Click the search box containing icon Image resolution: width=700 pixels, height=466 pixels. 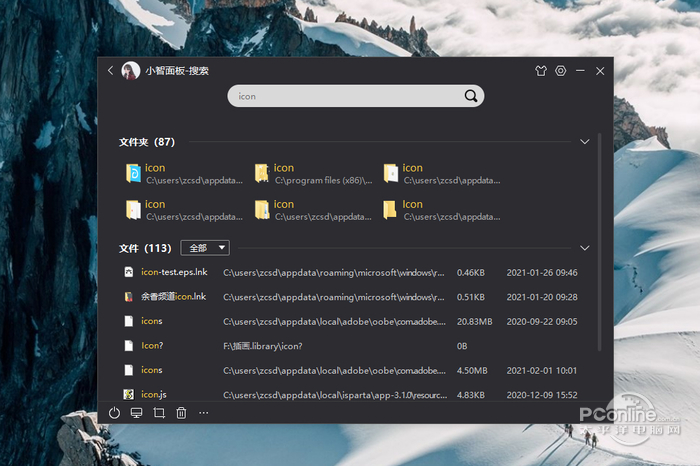pos(355,96)
